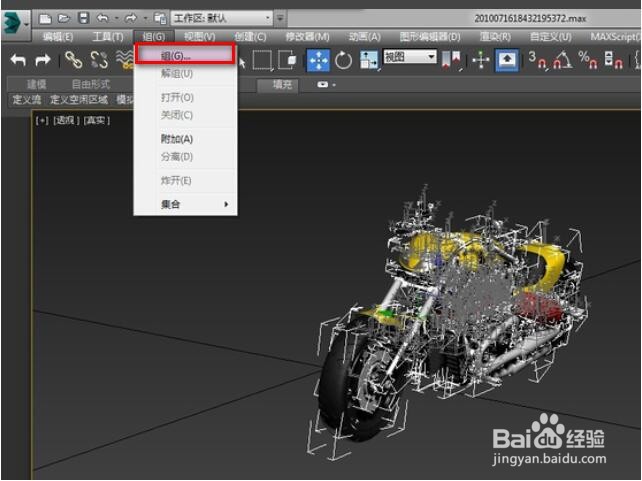Click the Rectangular Selection Region tool
The image size is (642, 481).
tap(262, 60)
